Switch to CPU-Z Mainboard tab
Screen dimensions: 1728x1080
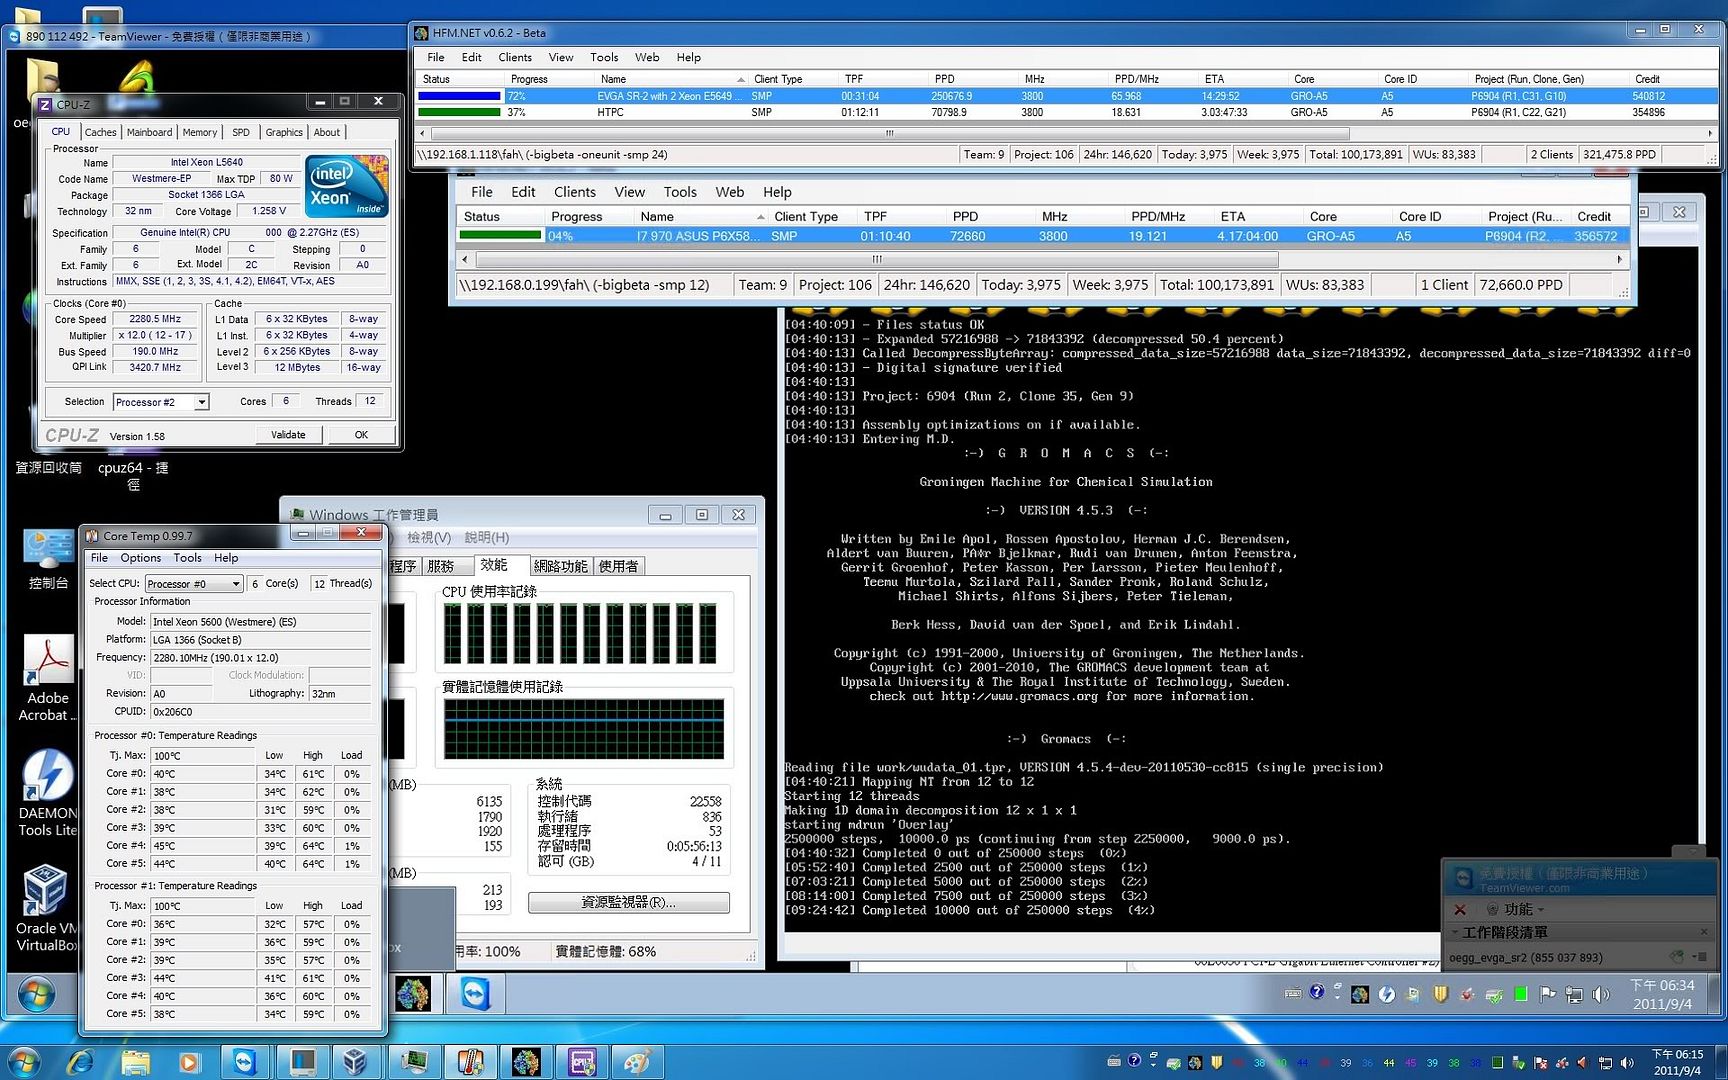tap(149, 132)
